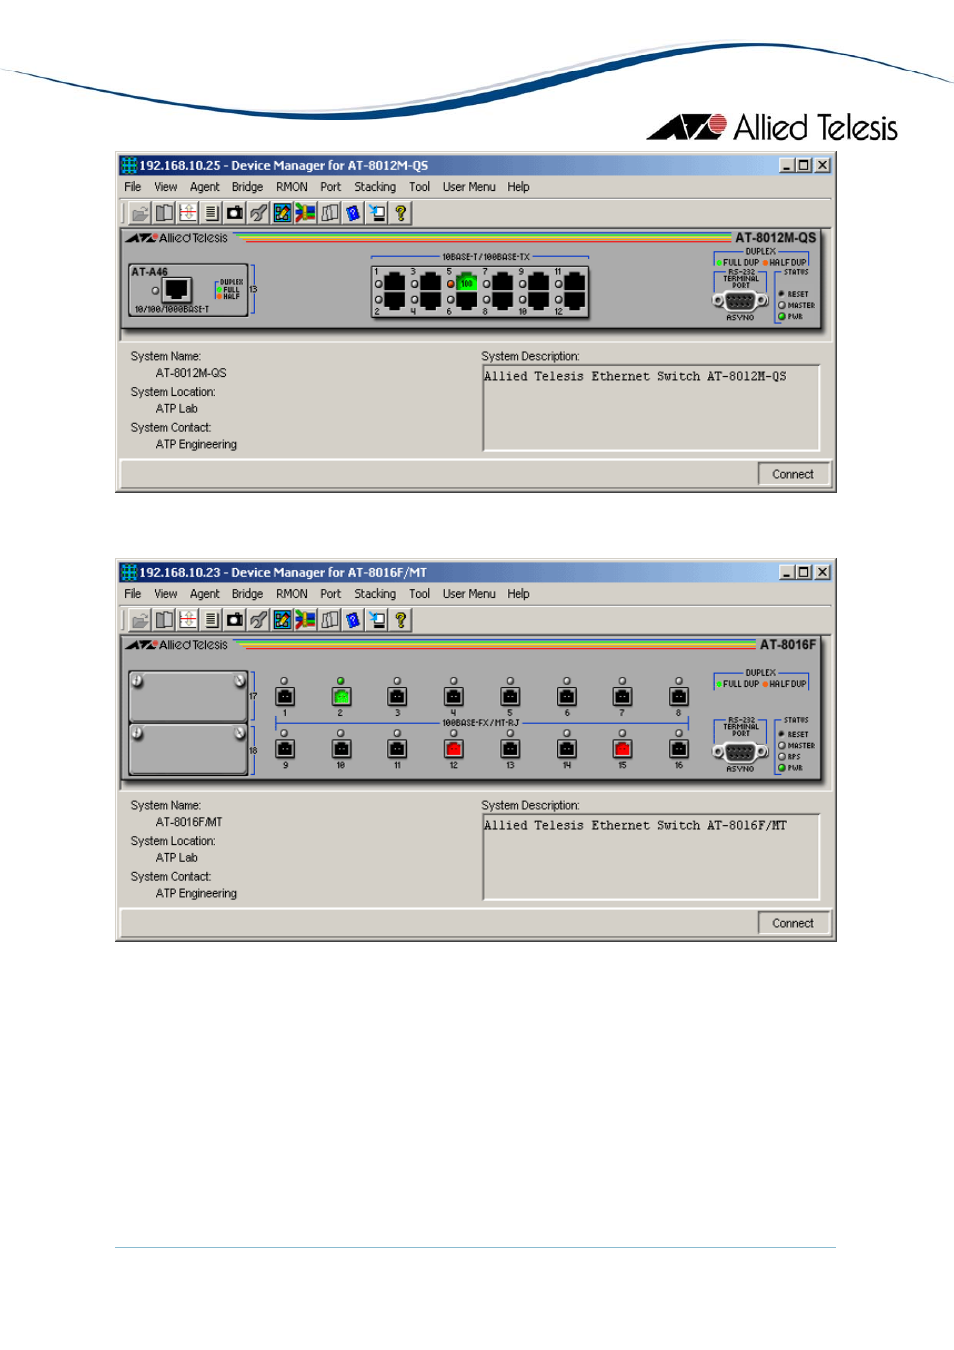Open Help menu in AT-8012M-QS window
Viewport: 954px width, 1350px height.
point(518,187)
